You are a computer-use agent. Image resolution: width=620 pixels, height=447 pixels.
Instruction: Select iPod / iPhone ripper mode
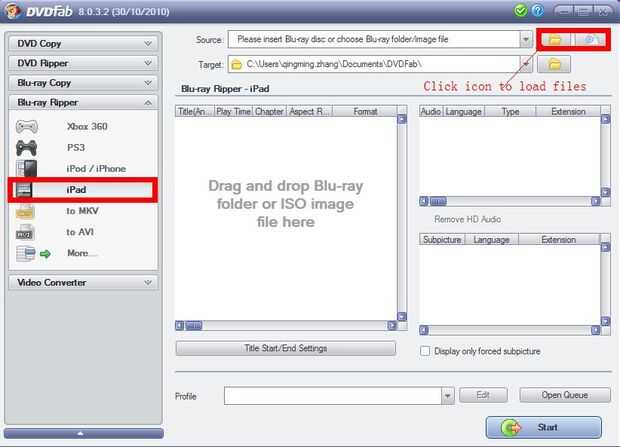coord(96,169)
